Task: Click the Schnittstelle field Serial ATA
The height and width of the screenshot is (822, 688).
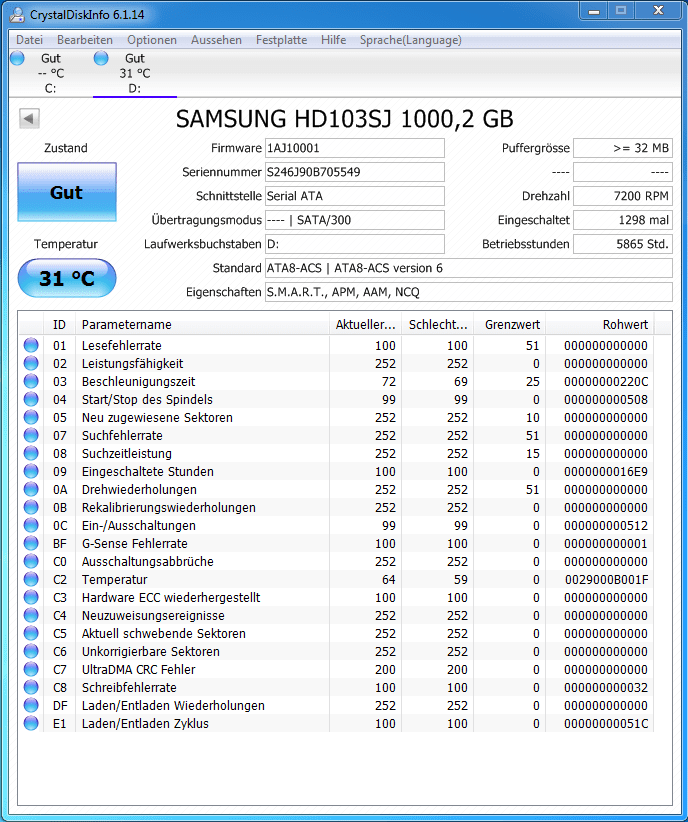Action: [354, 196]
